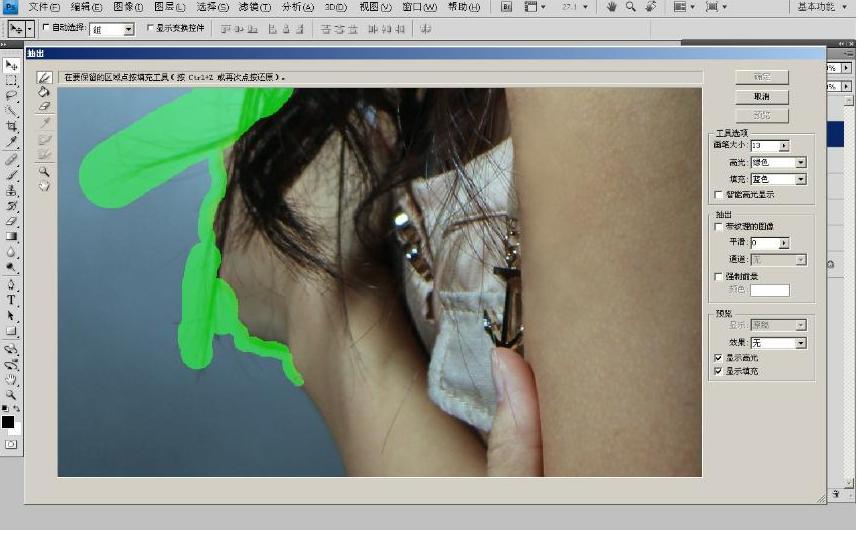Click the Rotate View icon in the application bar

click(x=650, y=7)
